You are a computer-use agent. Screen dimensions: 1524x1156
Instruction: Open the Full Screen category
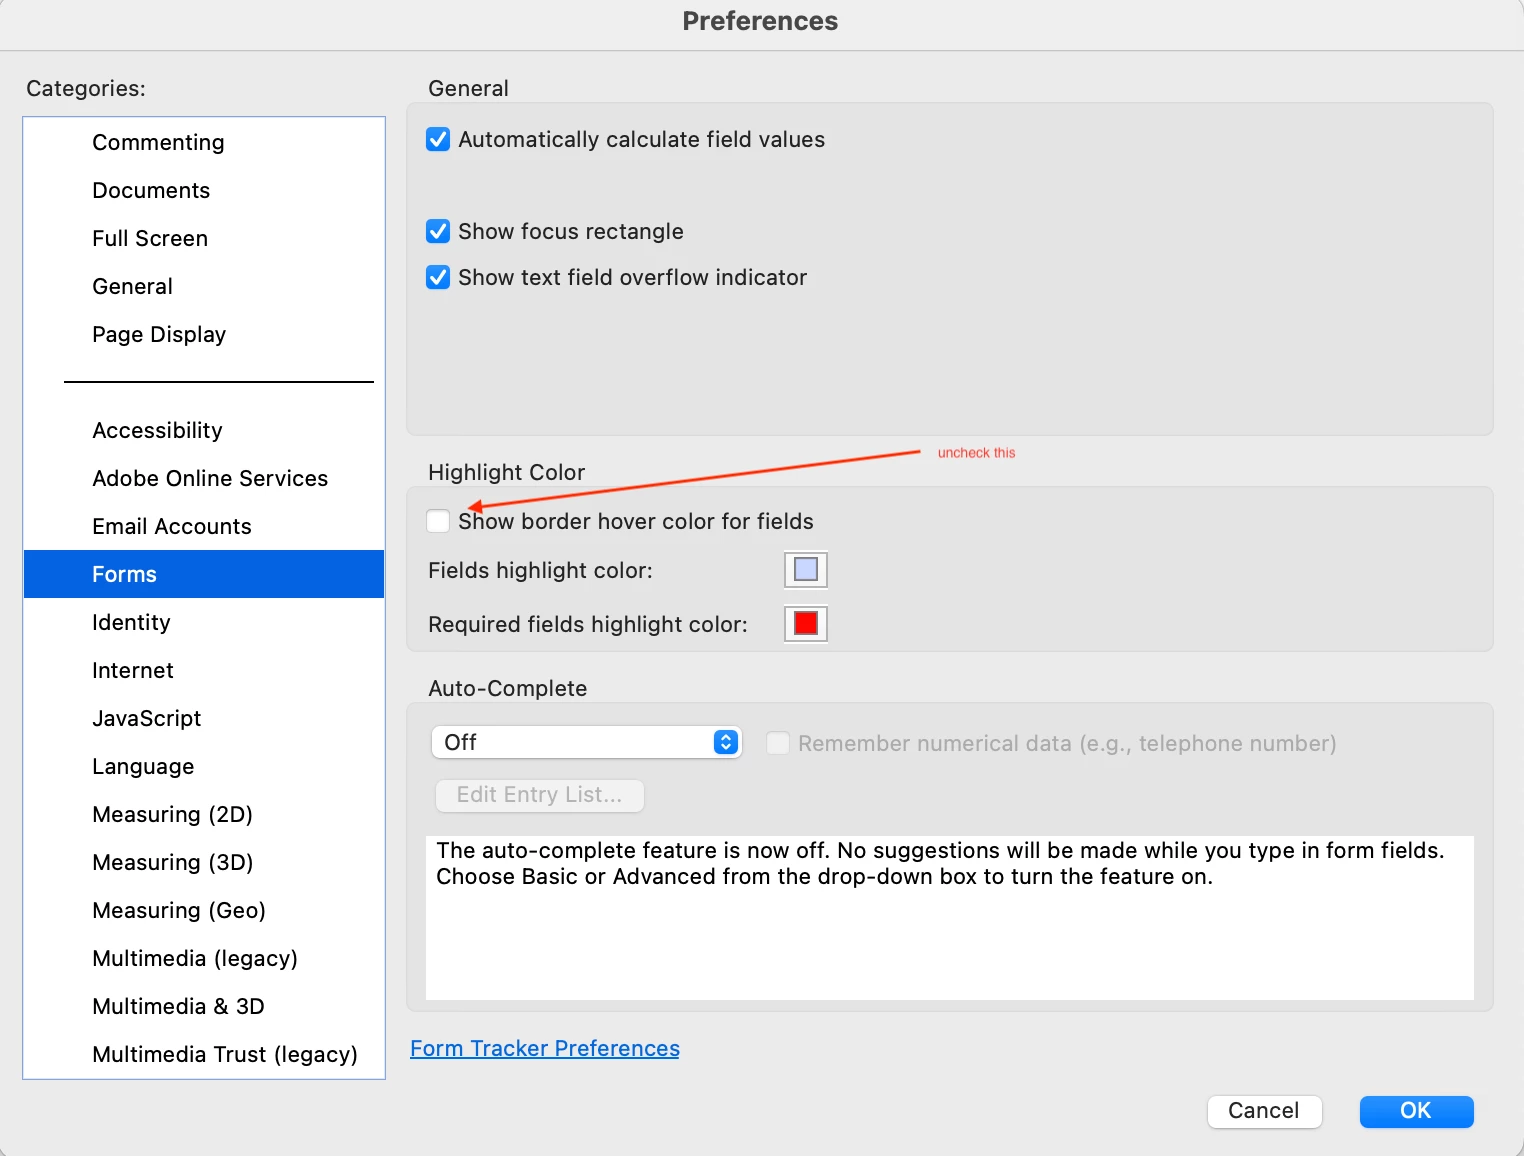tap(150, 238)
